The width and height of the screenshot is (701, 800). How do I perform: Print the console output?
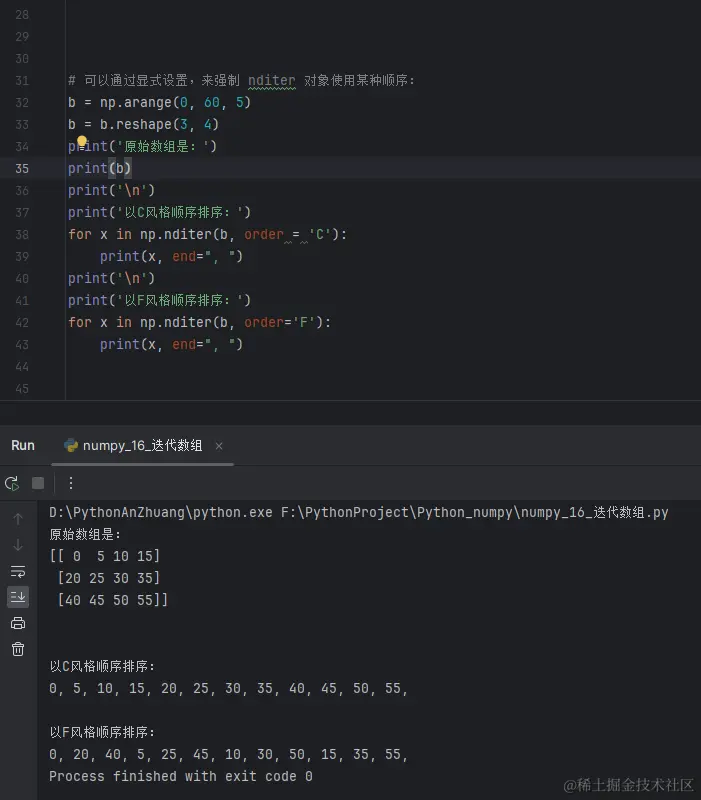coord(18,623)
